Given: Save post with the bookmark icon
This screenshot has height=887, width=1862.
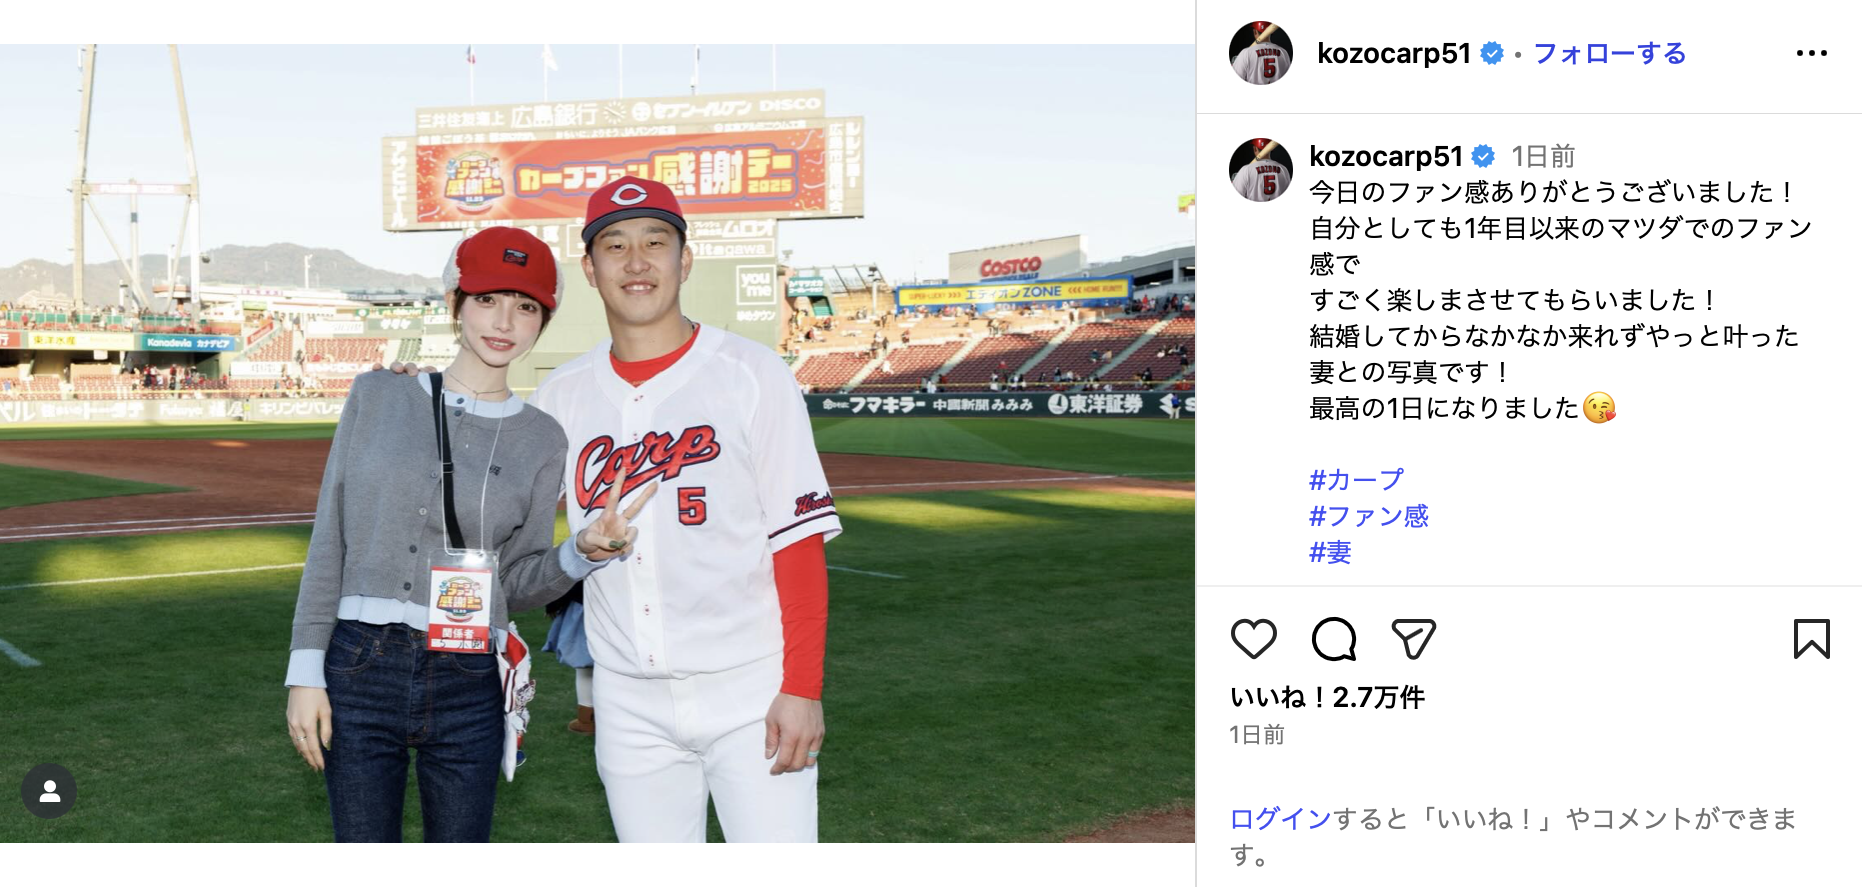Looking at the screenshot, I should click(x=1811, y=639).
